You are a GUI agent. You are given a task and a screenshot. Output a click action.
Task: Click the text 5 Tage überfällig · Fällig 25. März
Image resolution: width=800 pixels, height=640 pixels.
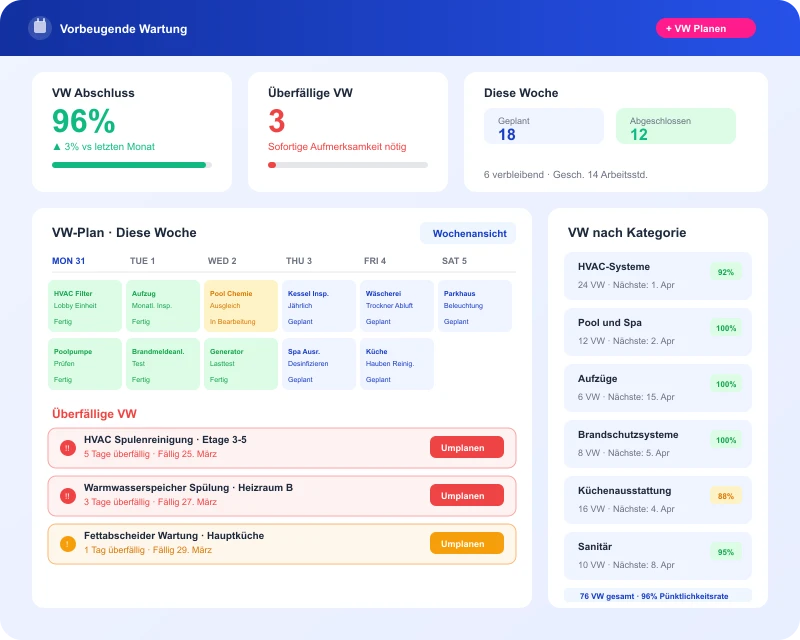pos(150,454)
